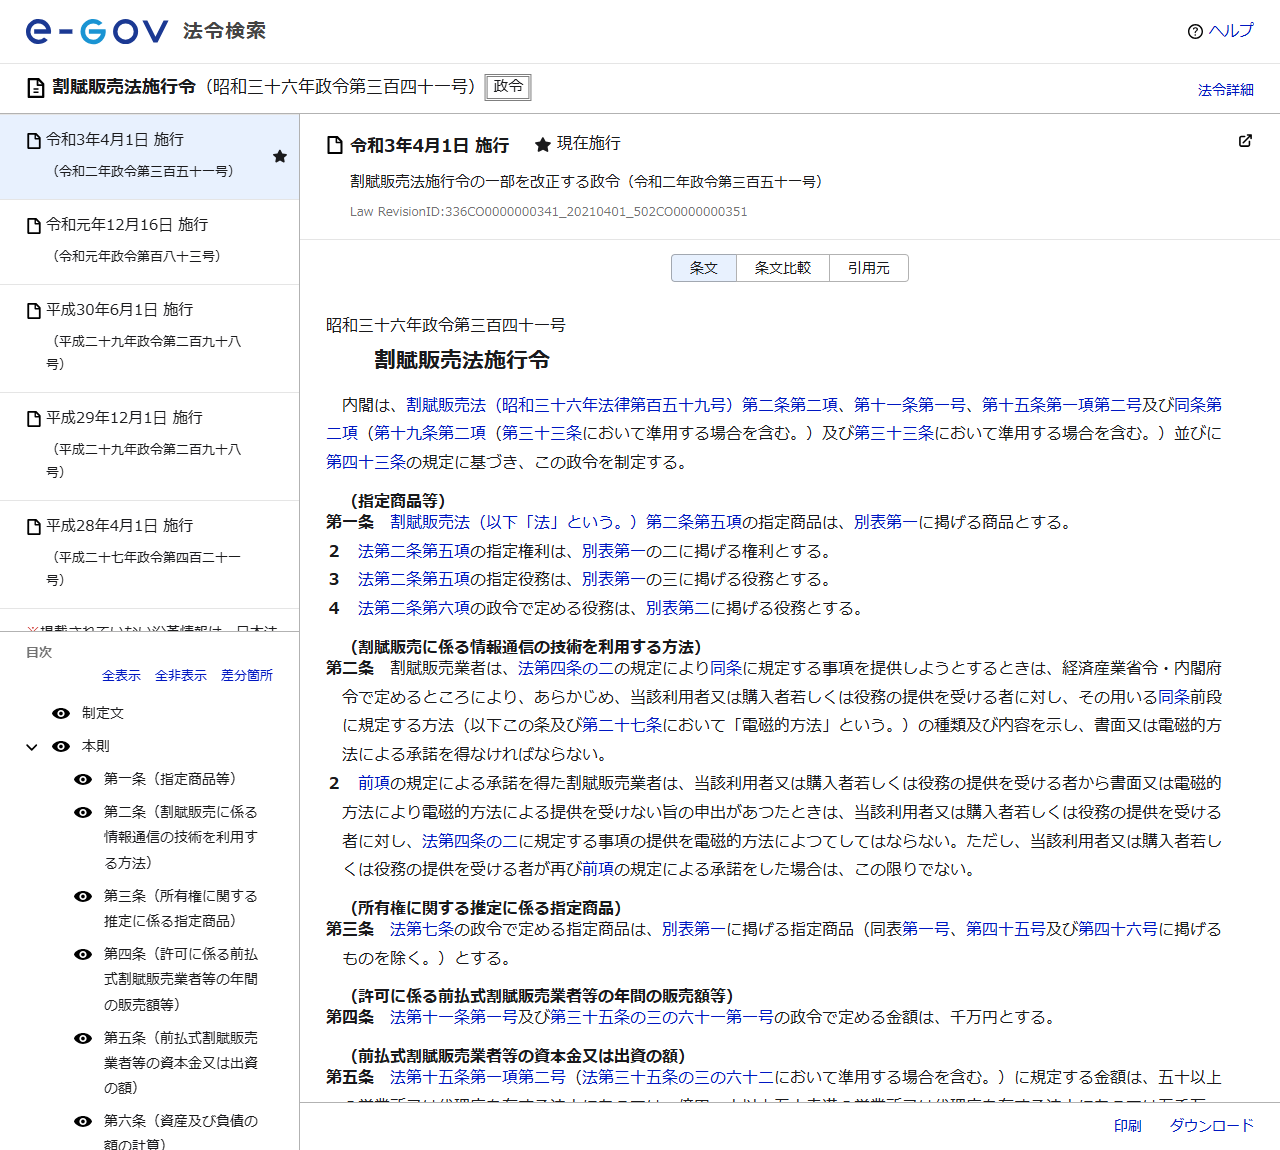The height and width of the screenshot is (1150, 1280).
Task: Toggle eye icon for 第五条 in contents
Action: click(83, 1038)
